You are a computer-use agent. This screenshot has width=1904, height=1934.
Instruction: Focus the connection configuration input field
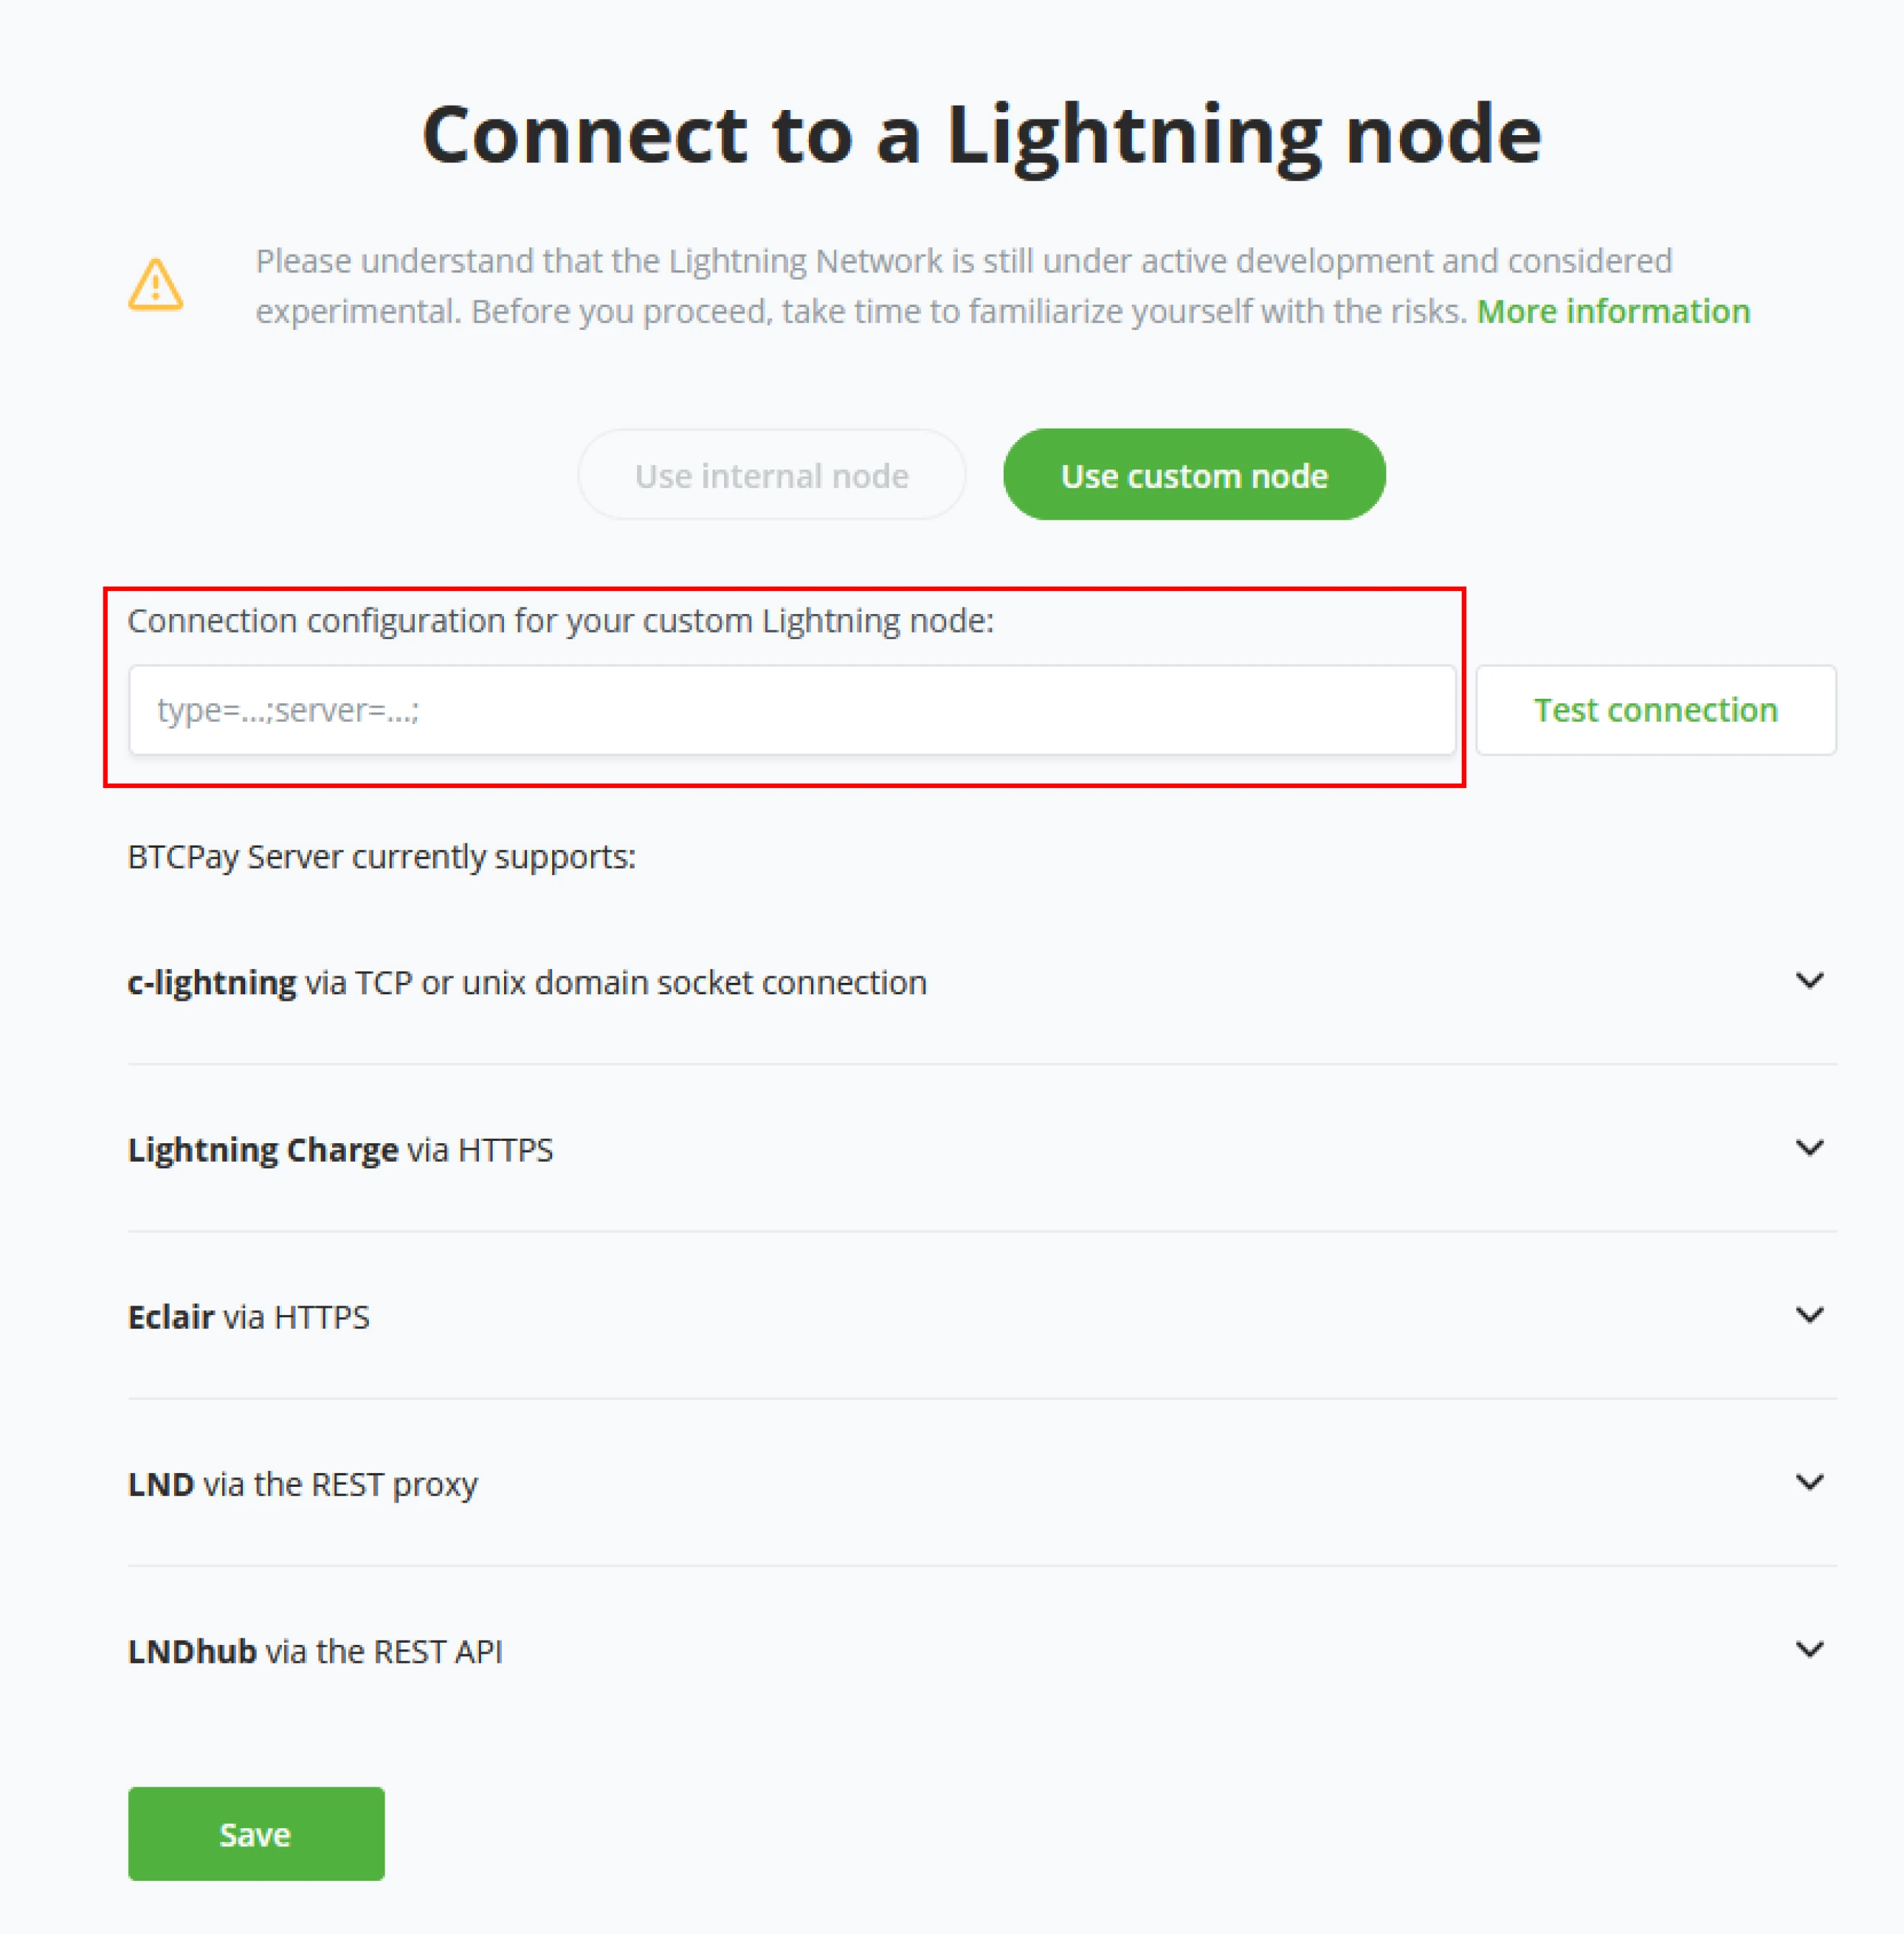pyautogui.click(x=791, y=710)
